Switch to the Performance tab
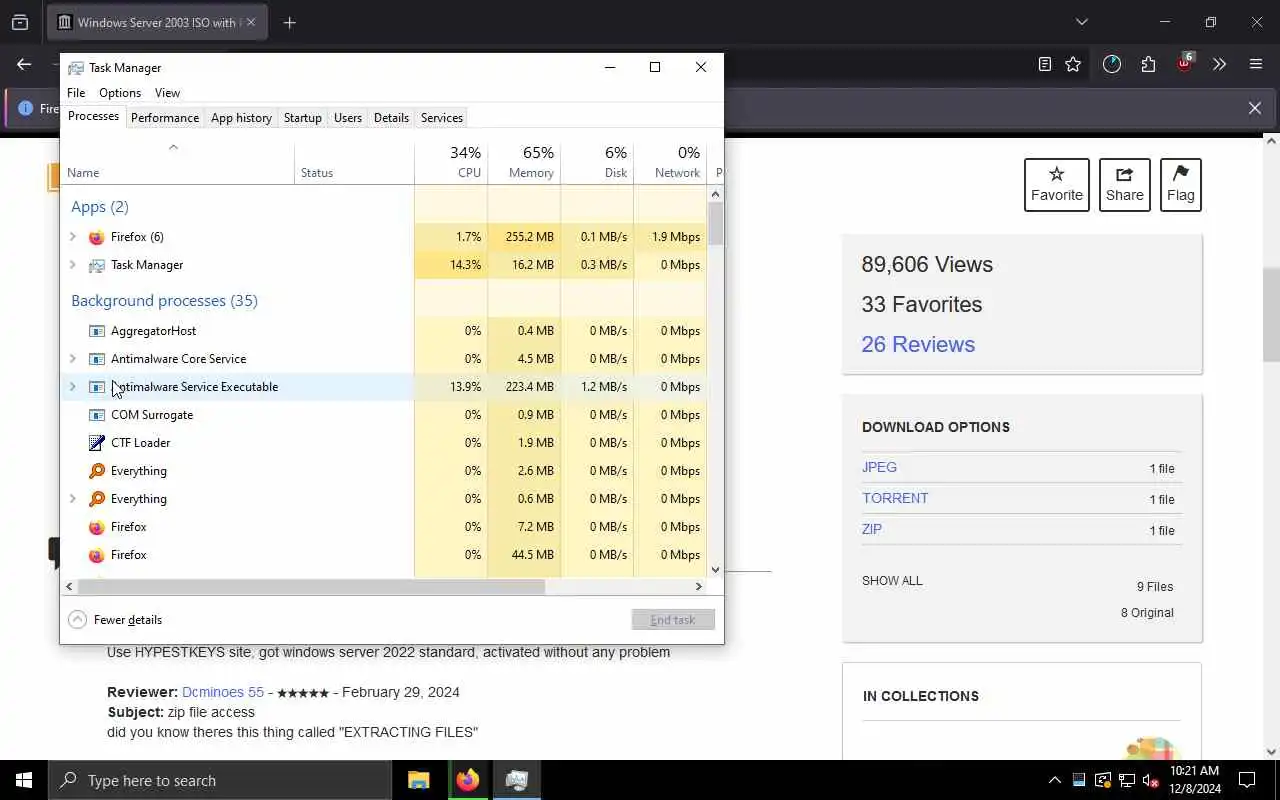1280x800 pixels. (x=165, y=118)
